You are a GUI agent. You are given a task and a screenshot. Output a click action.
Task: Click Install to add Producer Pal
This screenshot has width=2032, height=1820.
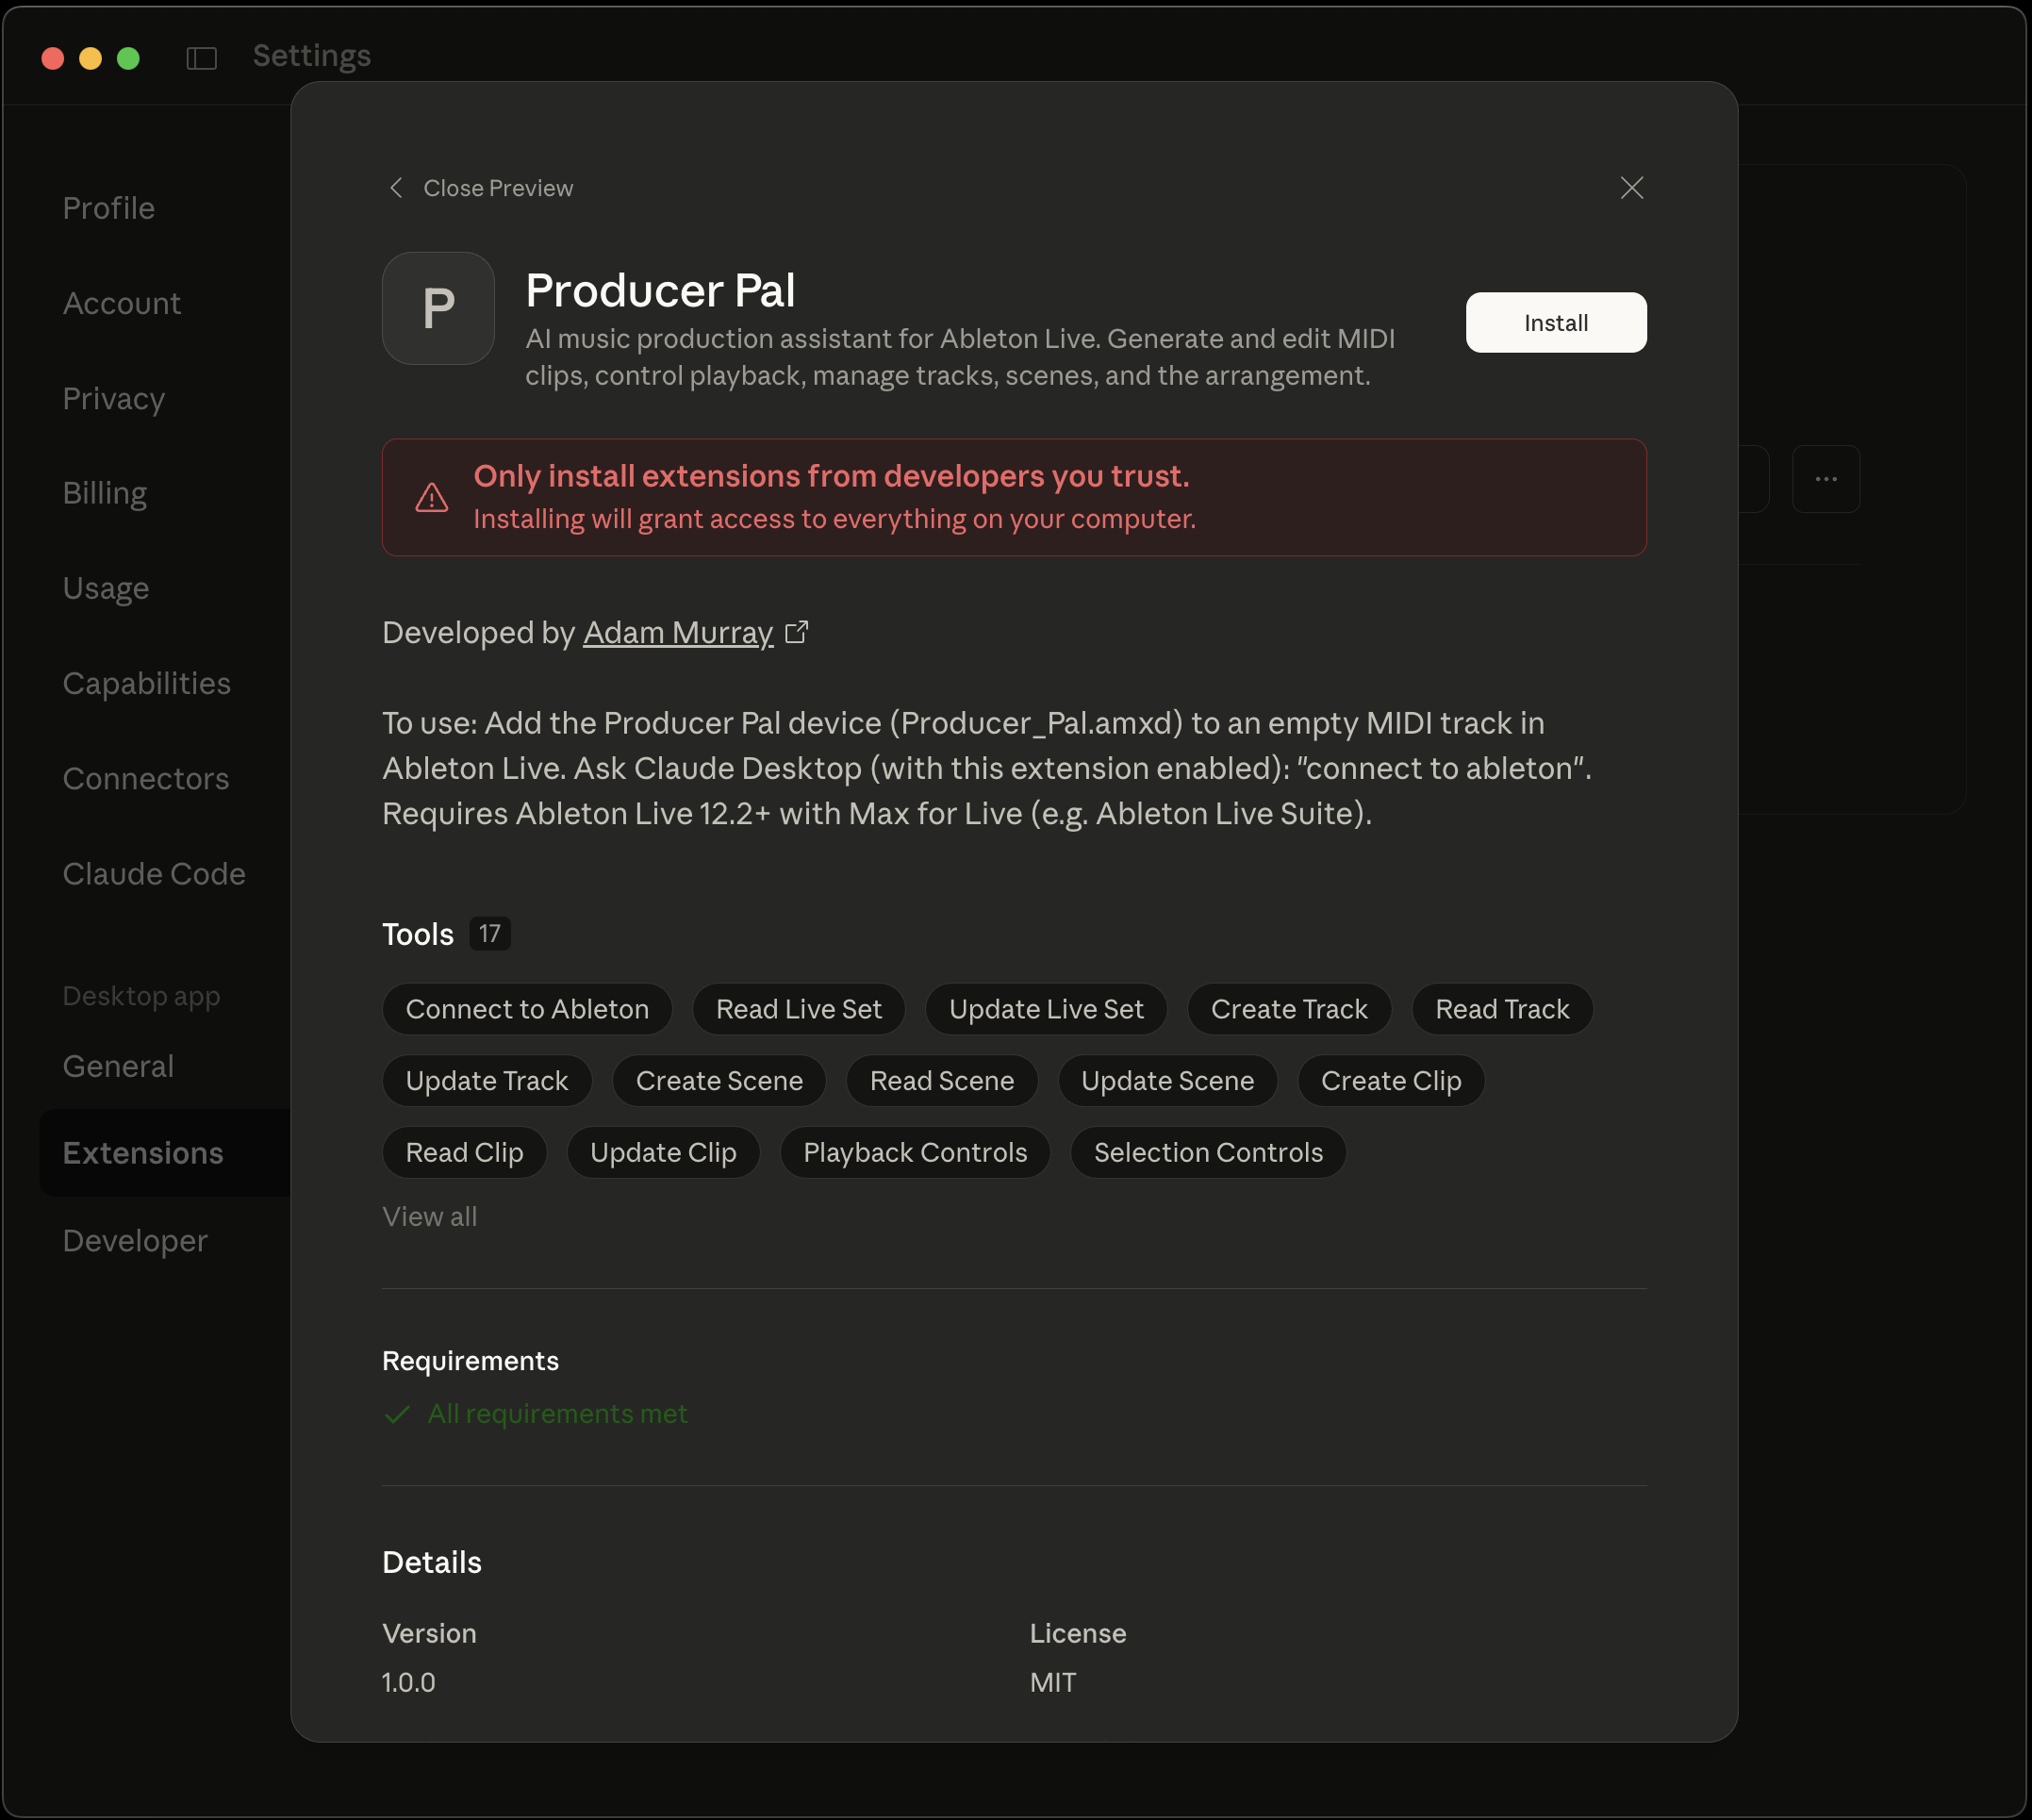pyautogui.click(x=1555, y=322)
